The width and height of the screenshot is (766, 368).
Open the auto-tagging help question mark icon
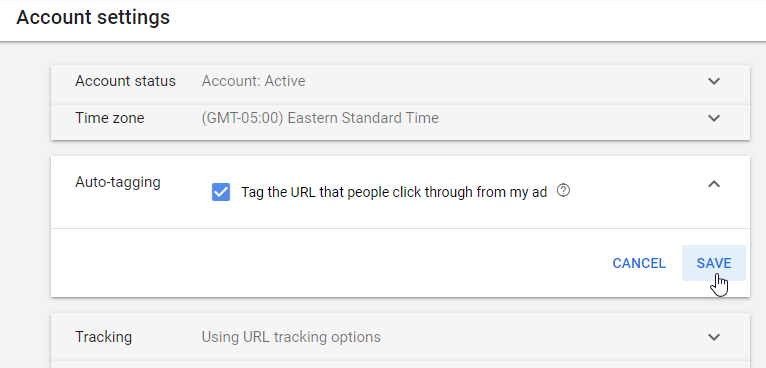coord(563,190)
